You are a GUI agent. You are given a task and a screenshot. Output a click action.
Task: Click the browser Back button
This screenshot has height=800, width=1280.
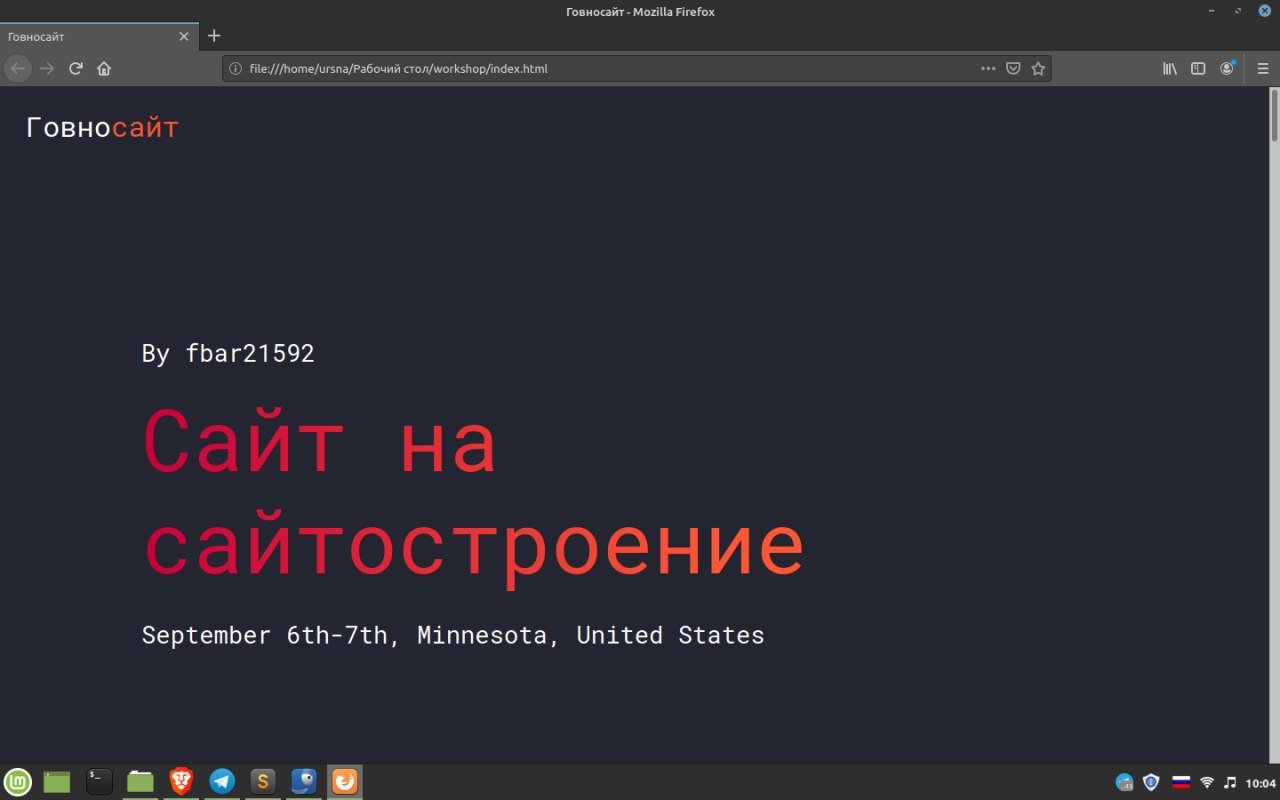pyautogui.click(x=18, y=69)
